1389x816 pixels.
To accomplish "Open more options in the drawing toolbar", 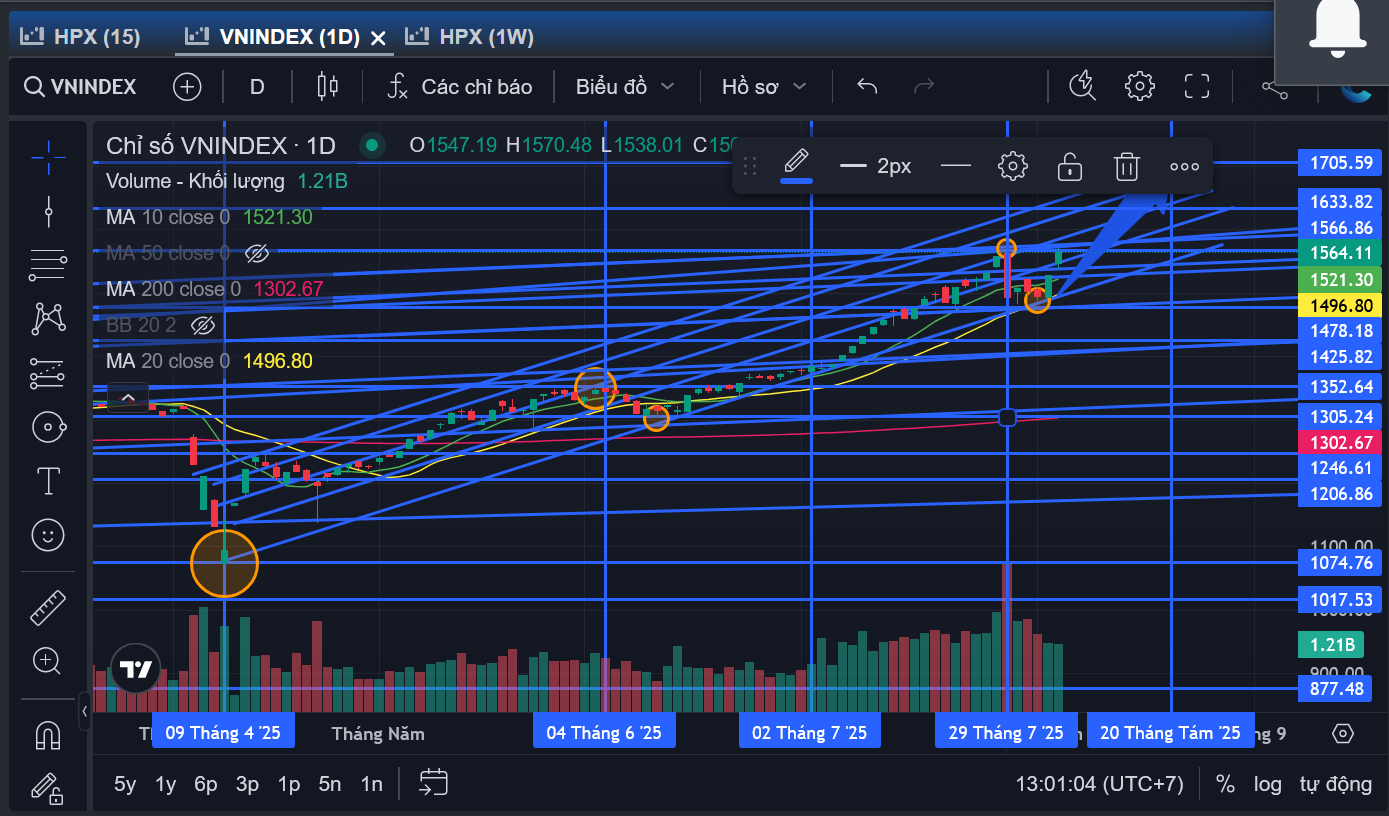I will [x=1184, y=166].
